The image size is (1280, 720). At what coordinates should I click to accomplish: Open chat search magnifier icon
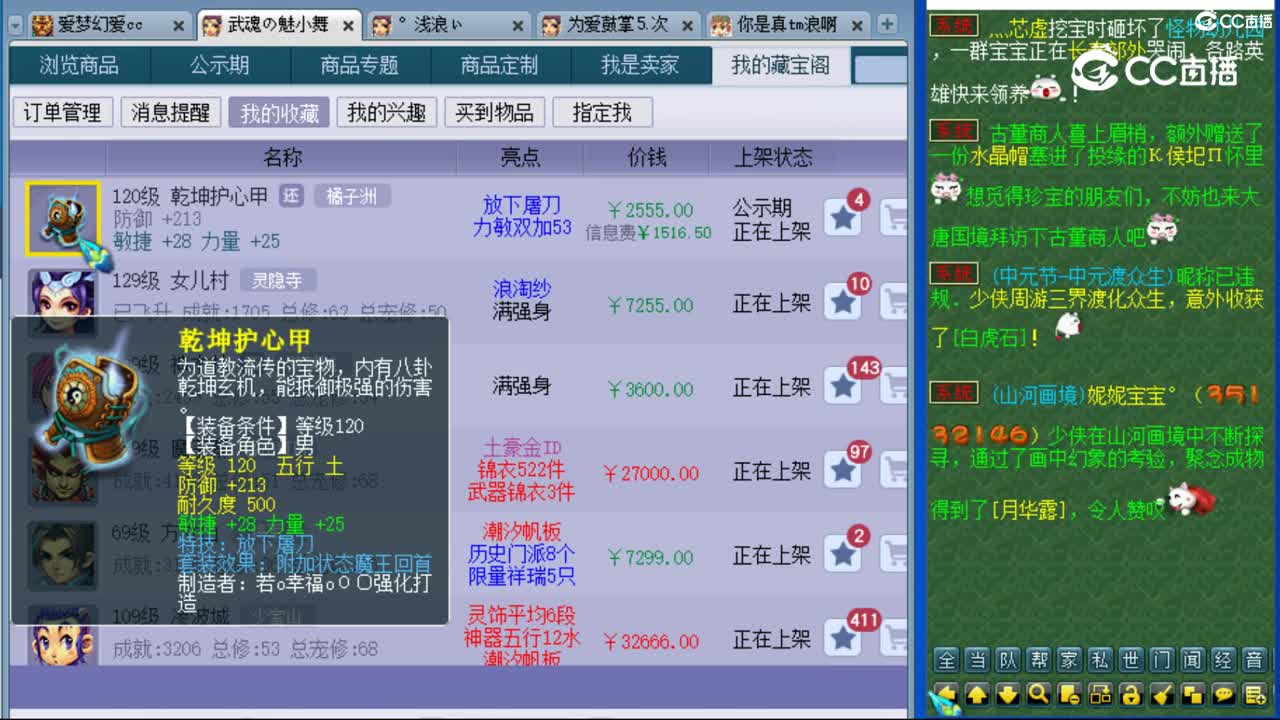click(1038, 694)
